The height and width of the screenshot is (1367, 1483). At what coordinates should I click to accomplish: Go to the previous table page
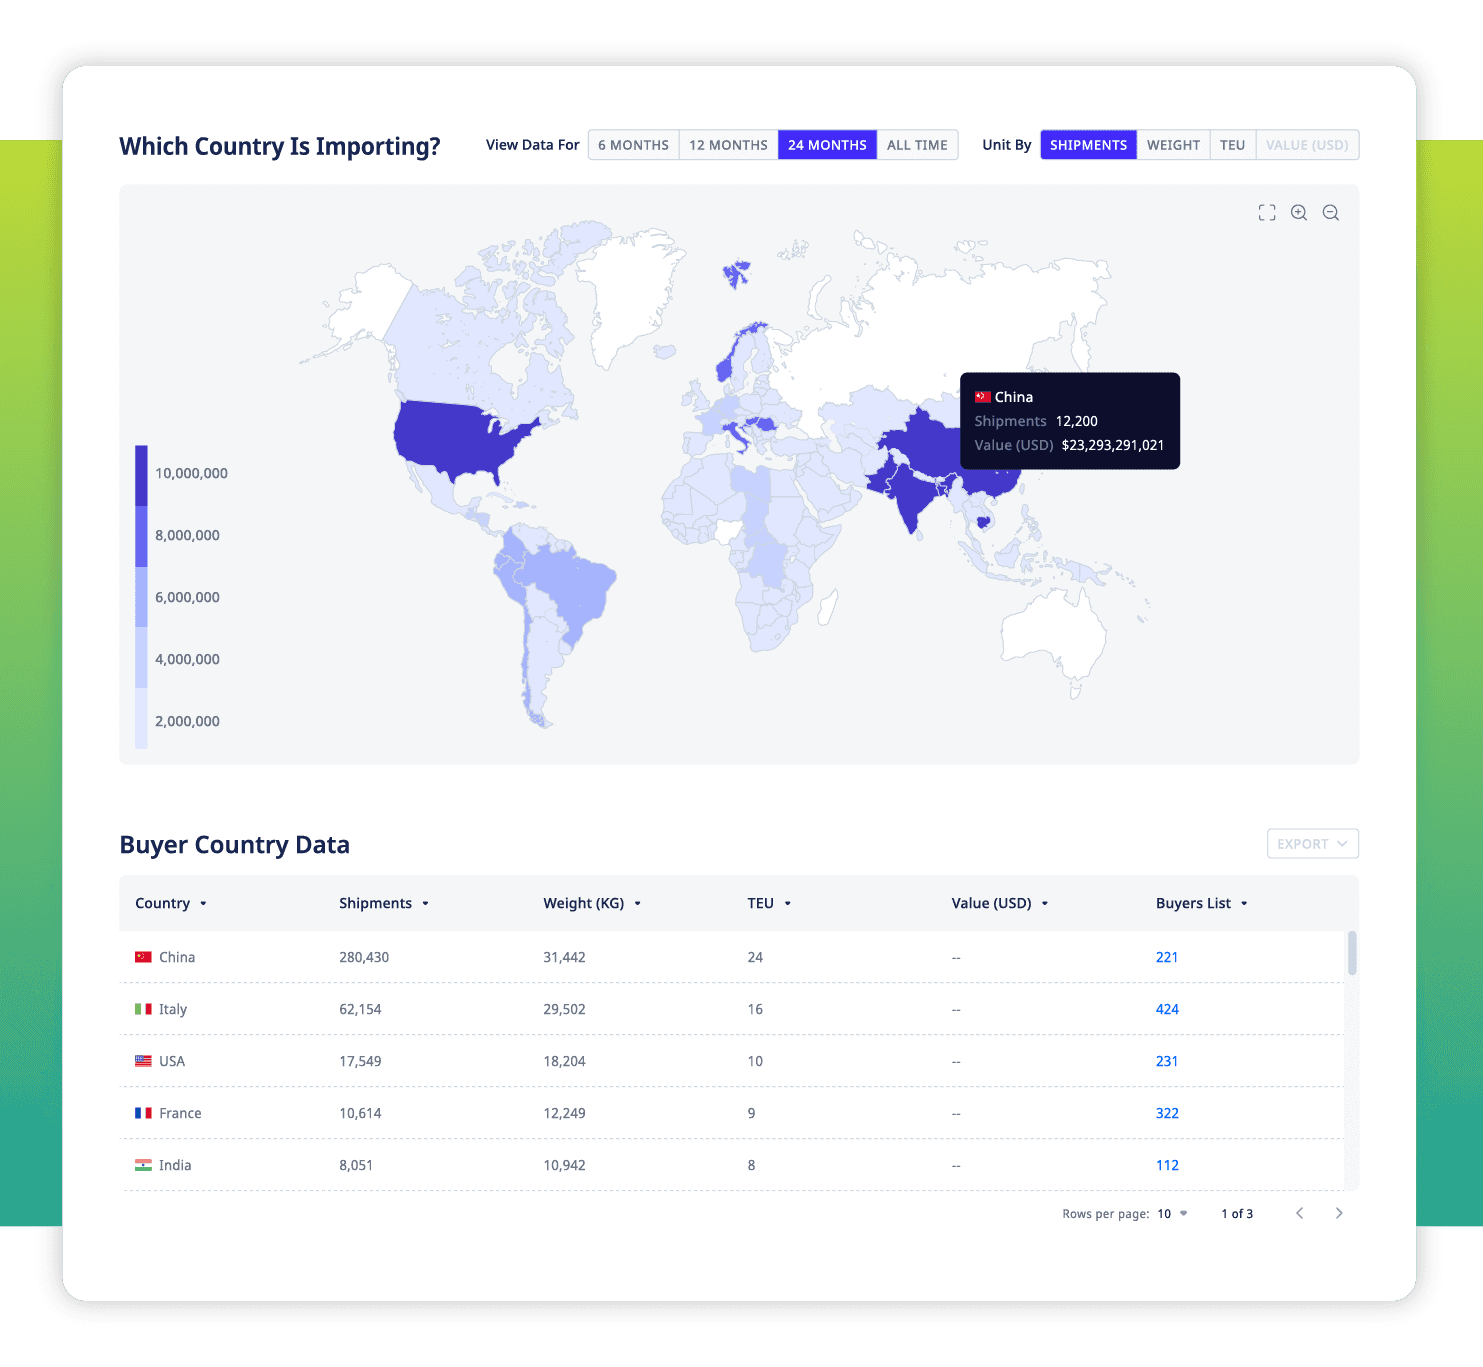pos(1300,1213)
